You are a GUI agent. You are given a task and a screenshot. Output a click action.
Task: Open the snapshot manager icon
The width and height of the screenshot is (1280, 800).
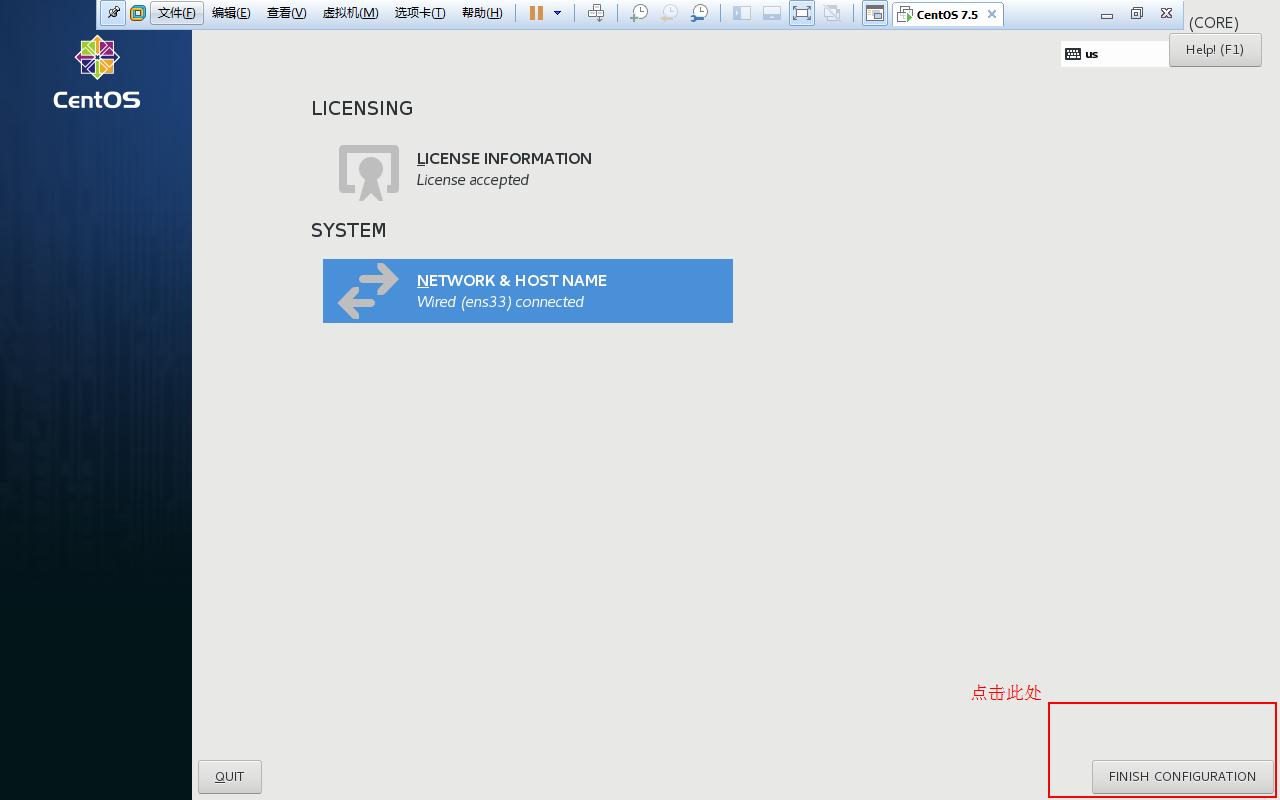tap(700, 13)
